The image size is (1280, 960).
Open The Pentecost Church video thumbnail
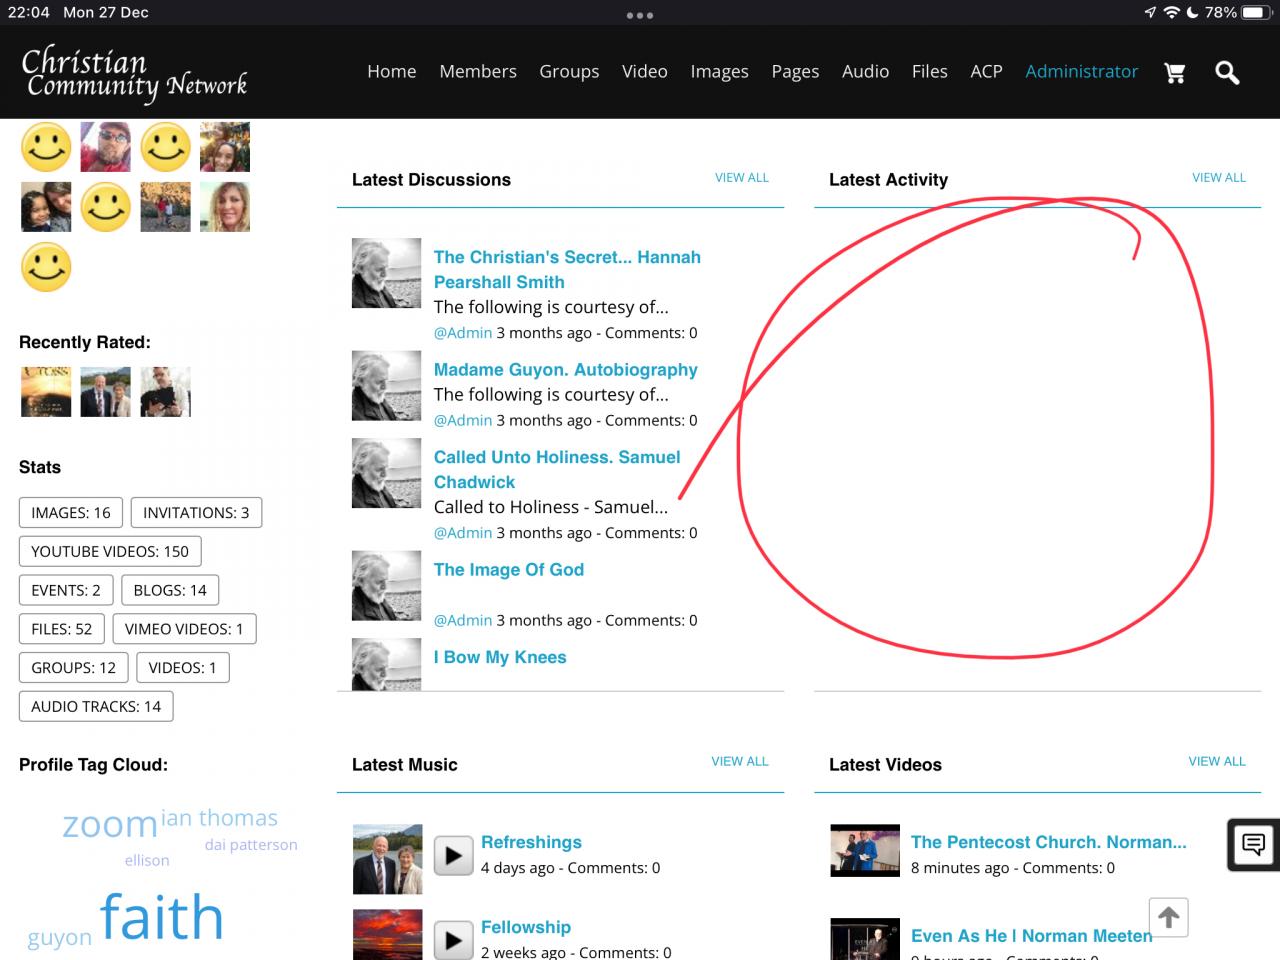tap(865, 850)
